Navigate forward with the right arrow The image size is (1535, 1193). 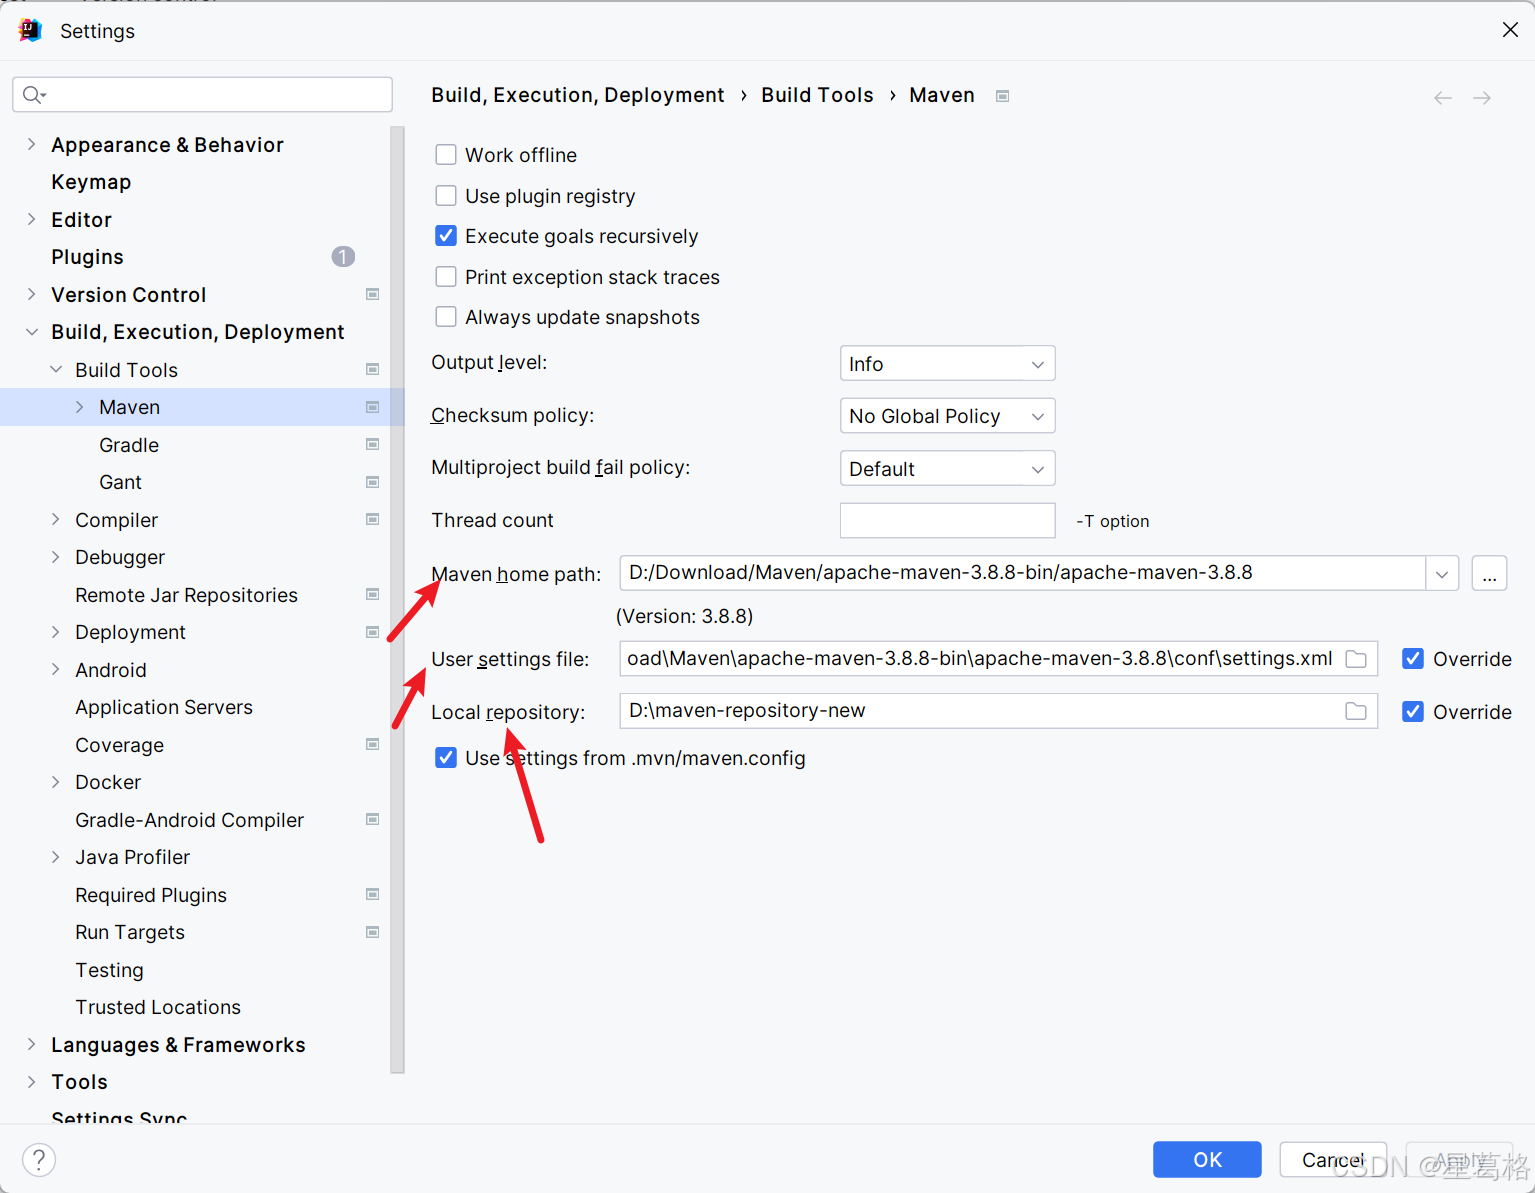coord(1482,98)
